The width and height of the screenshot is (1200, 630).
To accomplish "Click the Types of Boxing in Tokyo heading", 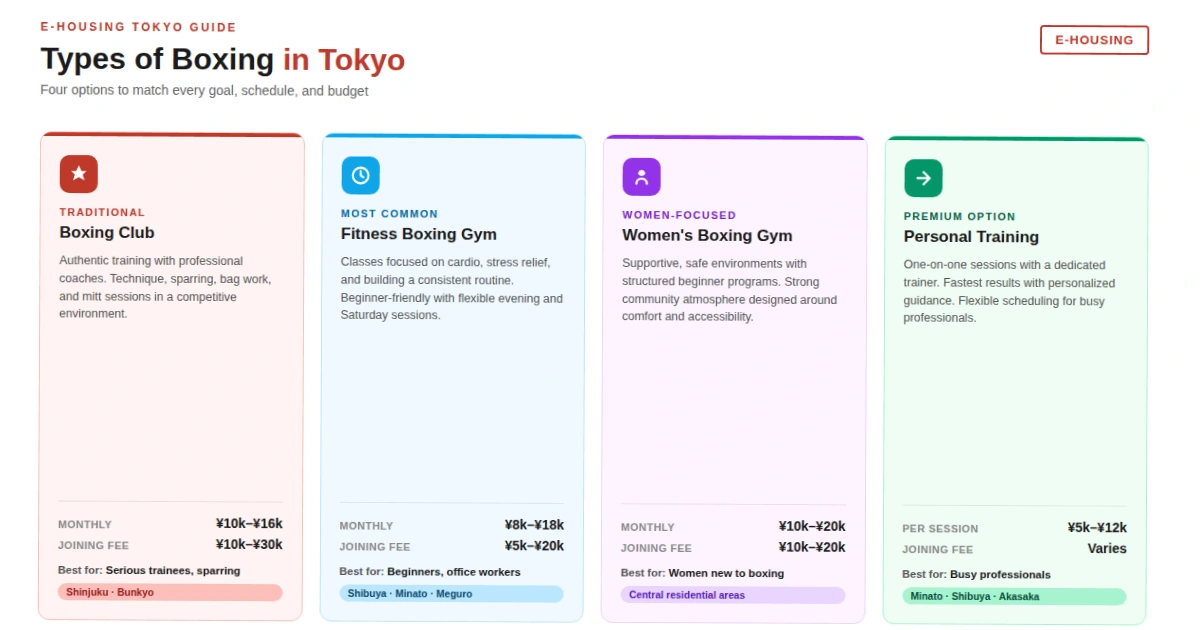I will 222,60.
